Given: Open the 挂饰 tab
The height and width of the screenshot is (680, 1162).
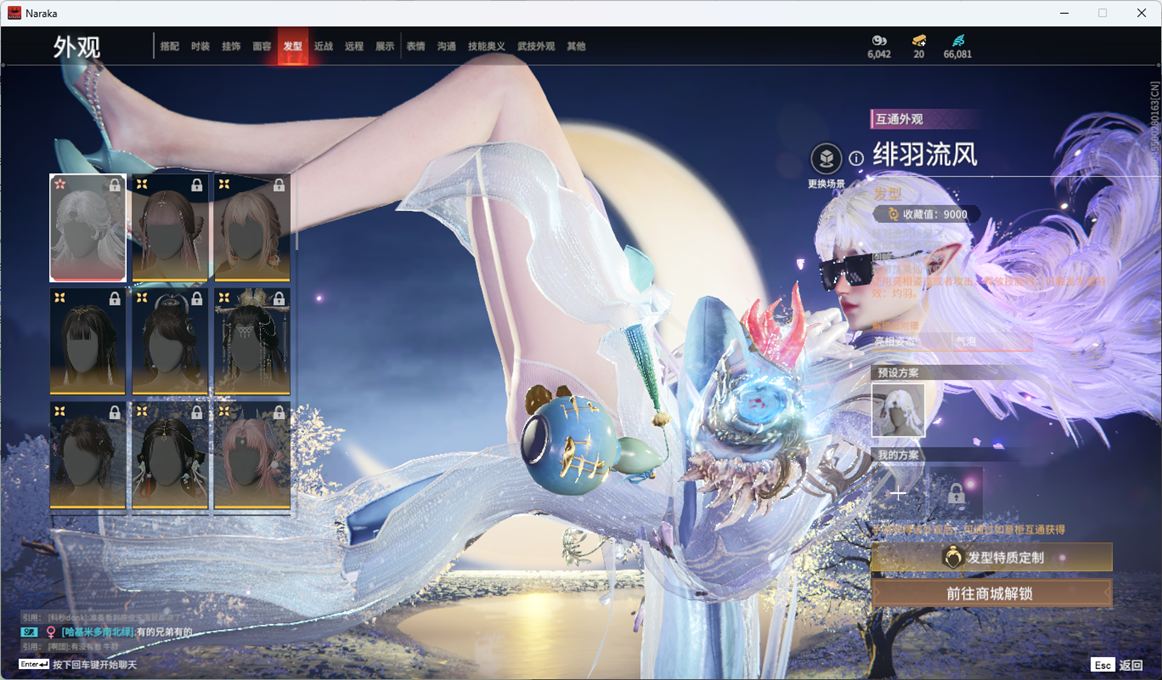Looking at the screenshot, I should click(x=231, y=46).
